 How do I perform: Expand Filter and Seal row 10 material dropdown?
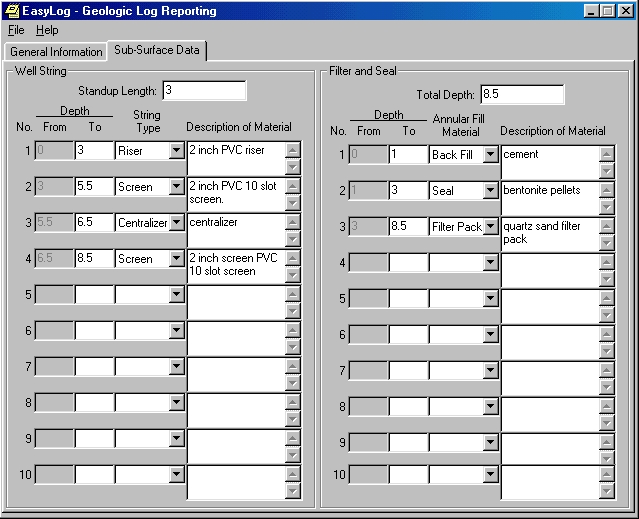click(491, 474)
